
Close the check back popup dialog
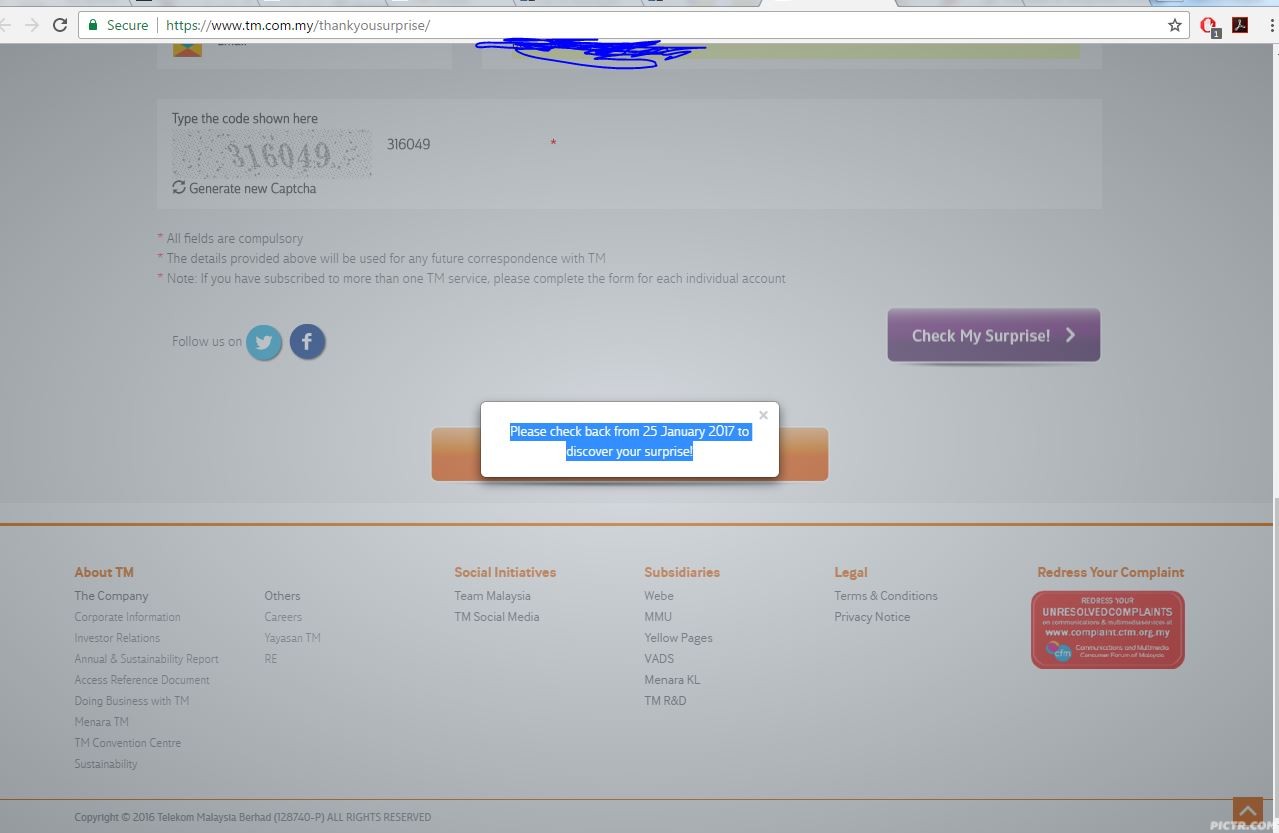coord(763,415)
